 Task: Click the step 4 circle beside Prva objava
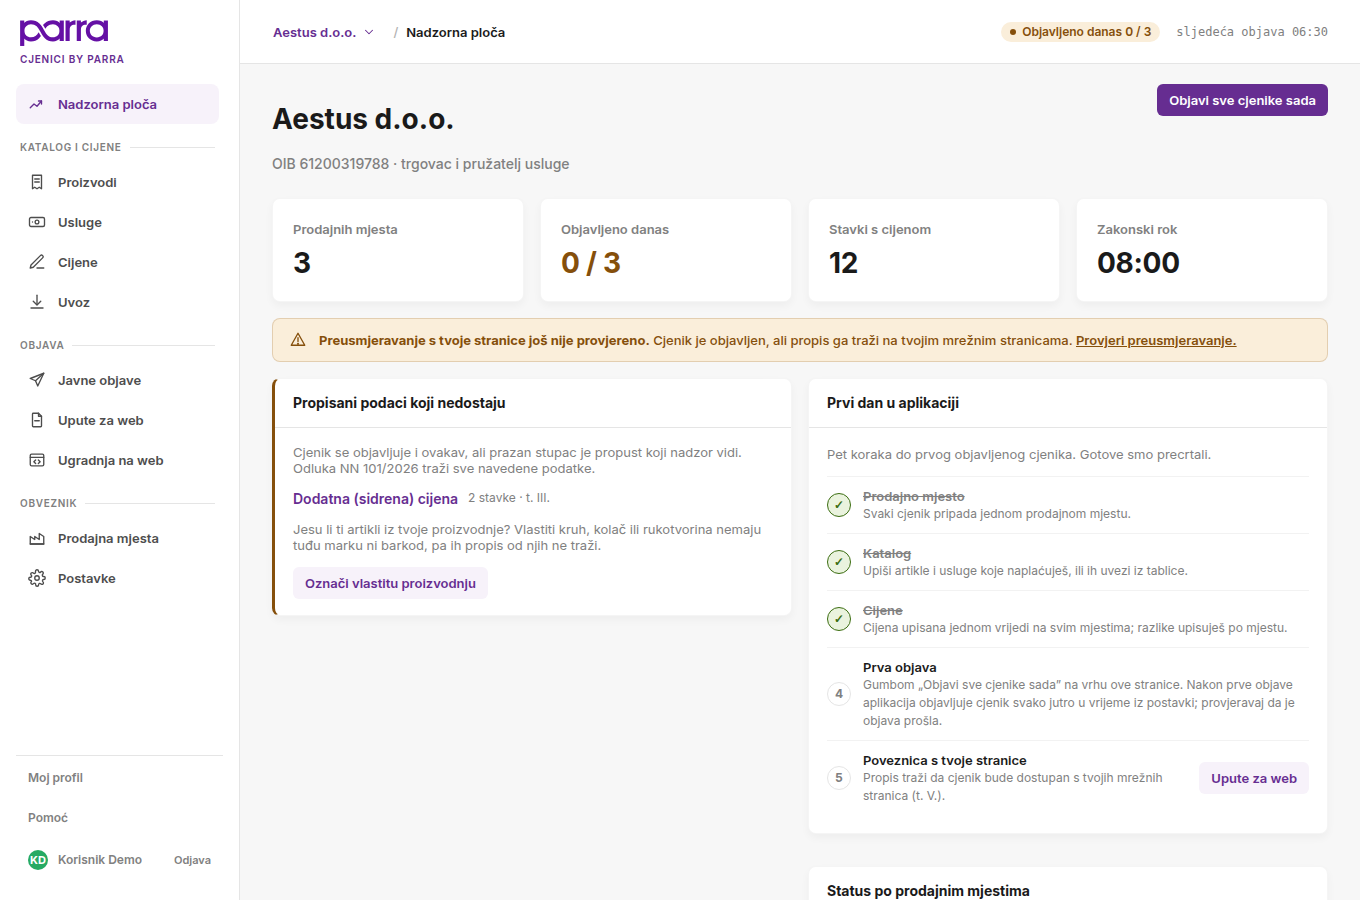click(x=839, y=694)
